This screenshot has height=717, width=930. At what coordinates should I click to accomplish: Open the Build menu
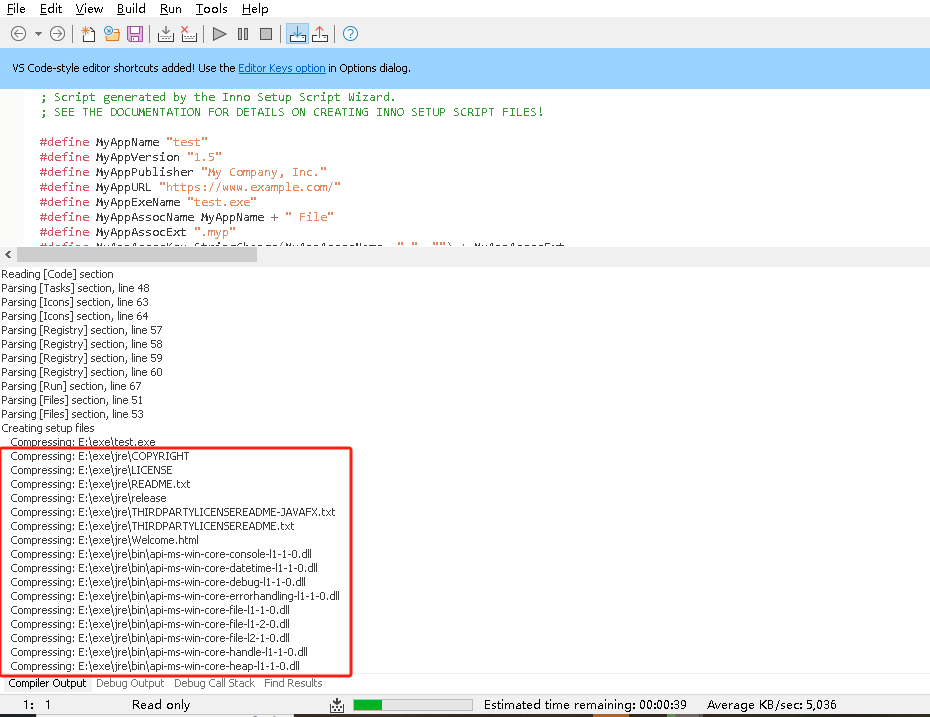click(130, 9)
